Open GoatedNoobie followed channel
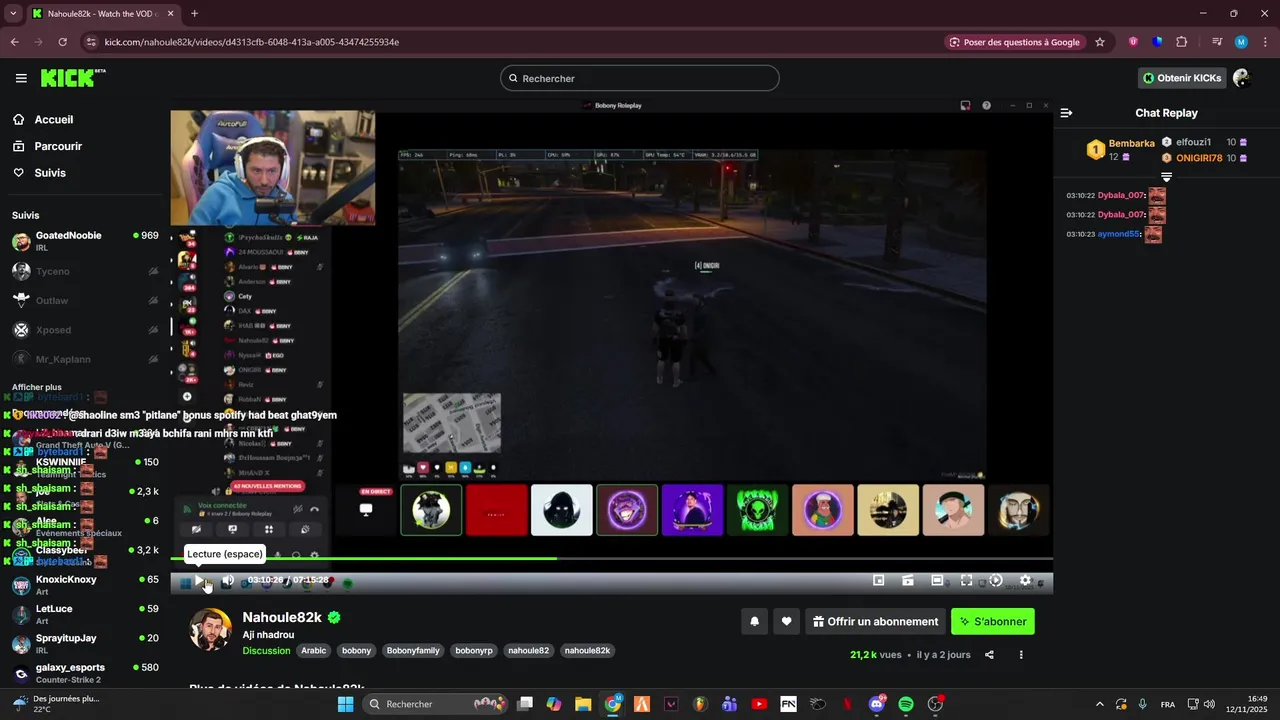Image resolution: width=1280 pixels, height=720 pixels. coord(85,241)
